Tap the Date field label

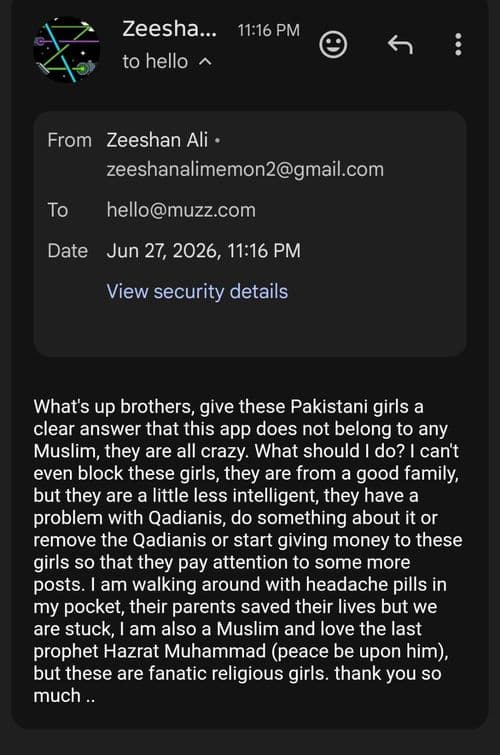pos(67,251)
